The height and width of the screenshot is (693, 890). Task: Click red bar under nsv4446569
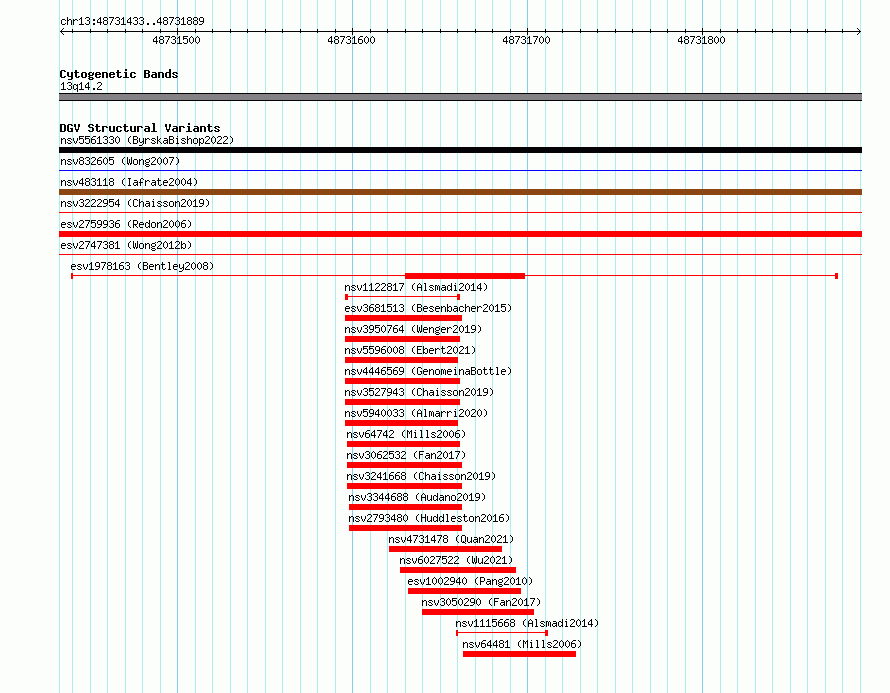(402, 381)
